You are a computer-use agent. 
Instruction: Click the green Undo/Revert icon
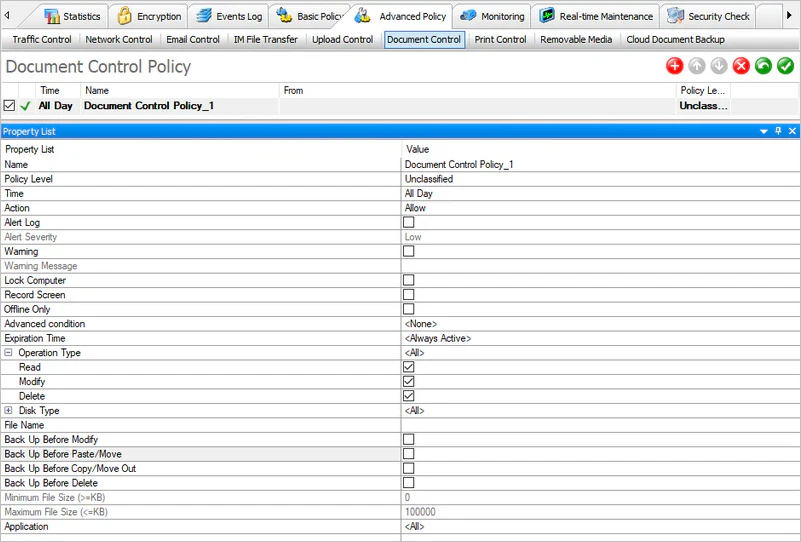pos(763,66)
